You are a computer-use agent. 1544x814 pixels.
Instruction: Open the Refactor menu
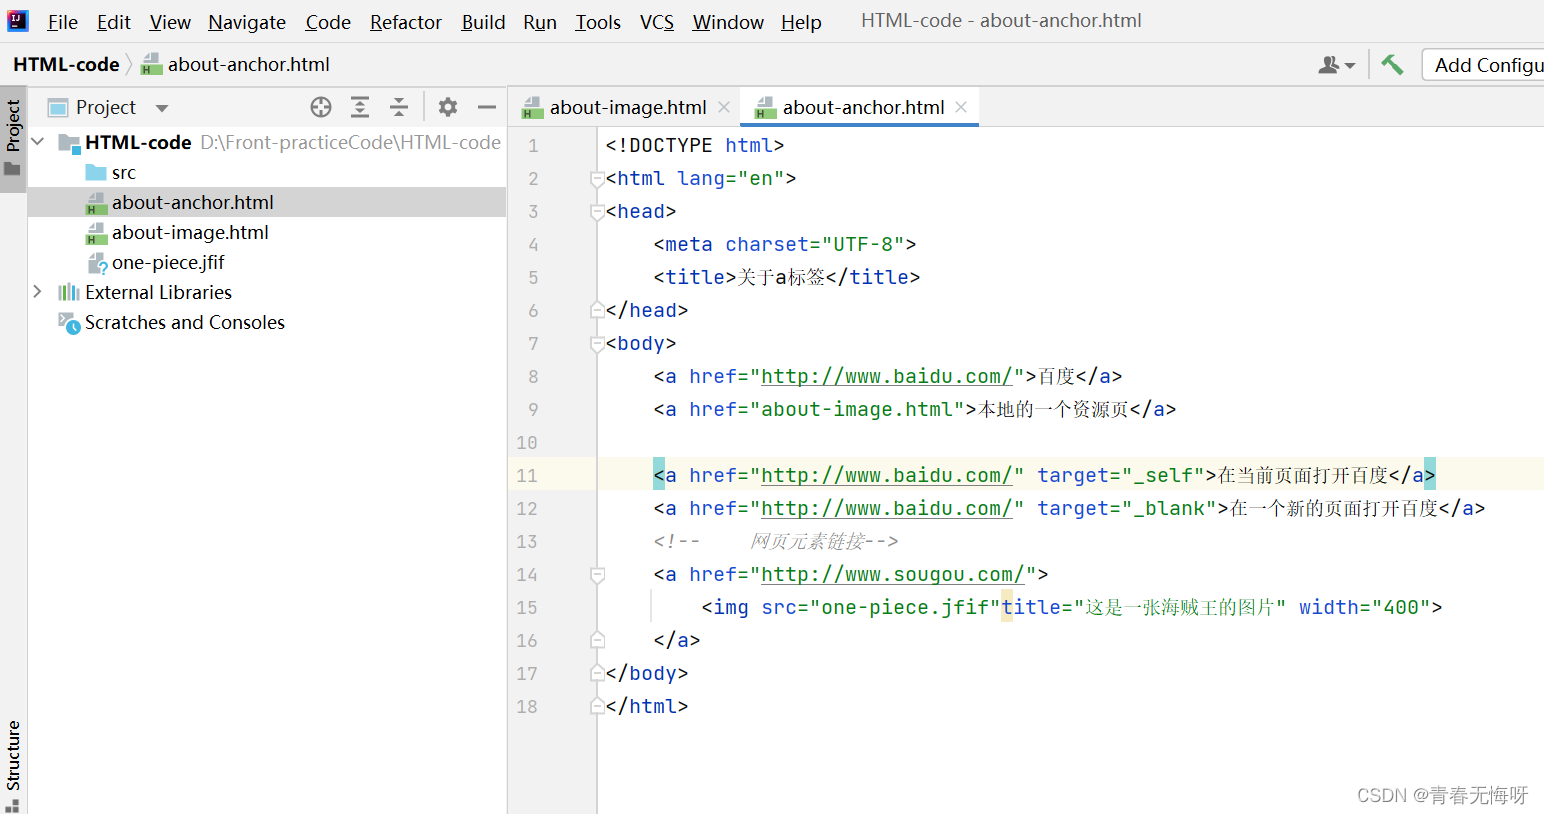coord(406,22)
